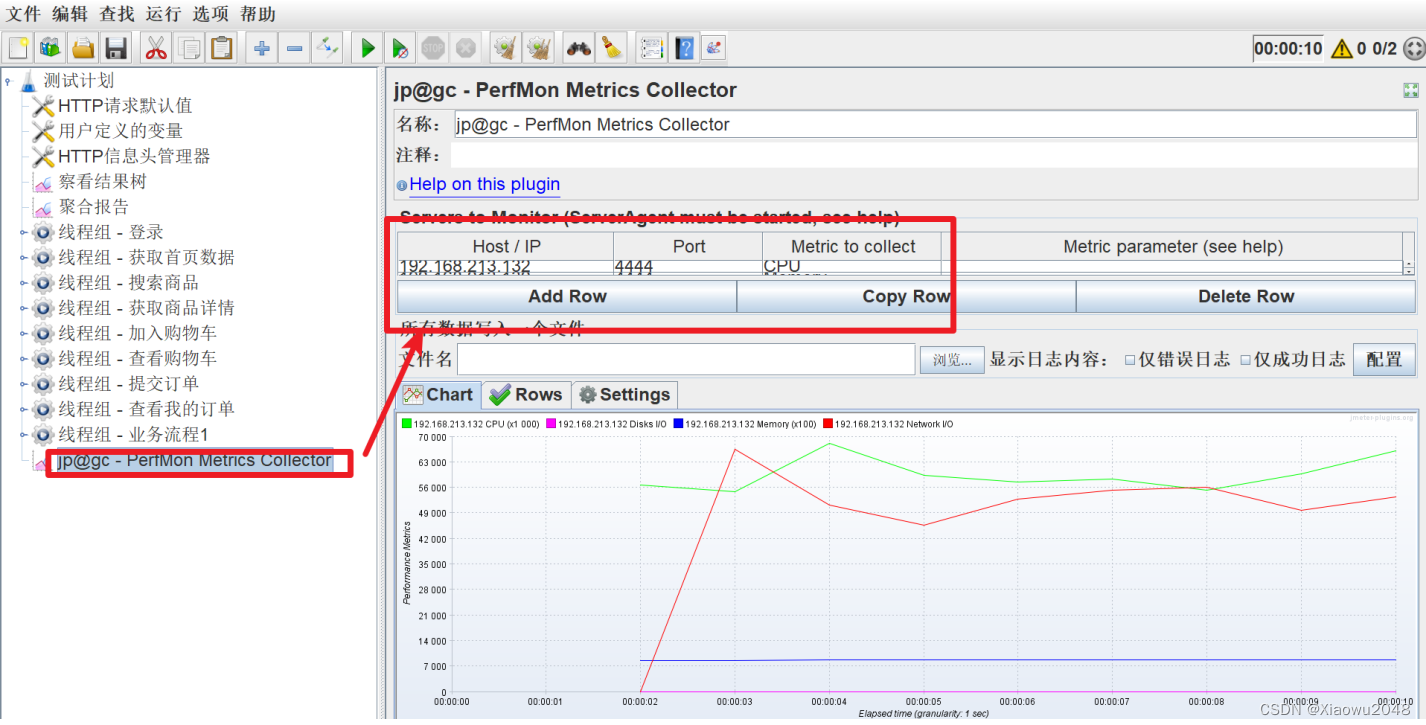
Task: Click the magenta Disks I/O legend swatch
Action: 551,424
